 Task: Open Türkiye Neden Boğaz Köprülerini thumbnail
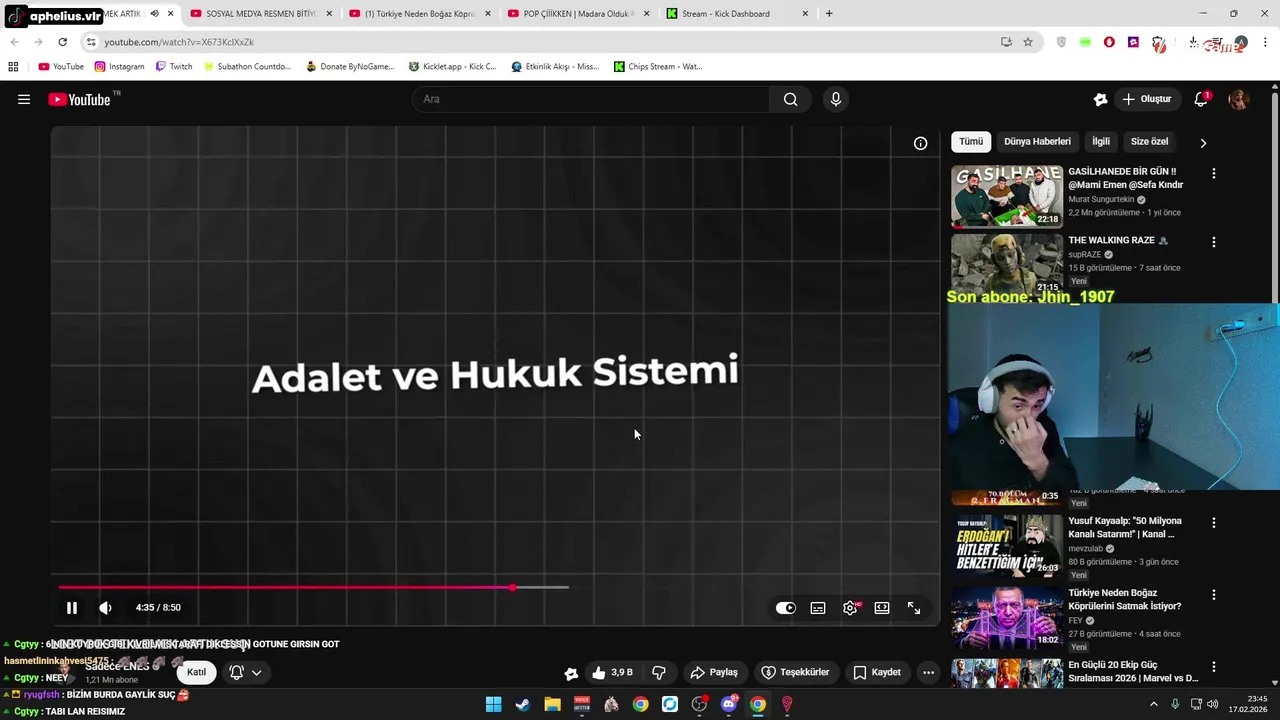[x=1007, y=617]
